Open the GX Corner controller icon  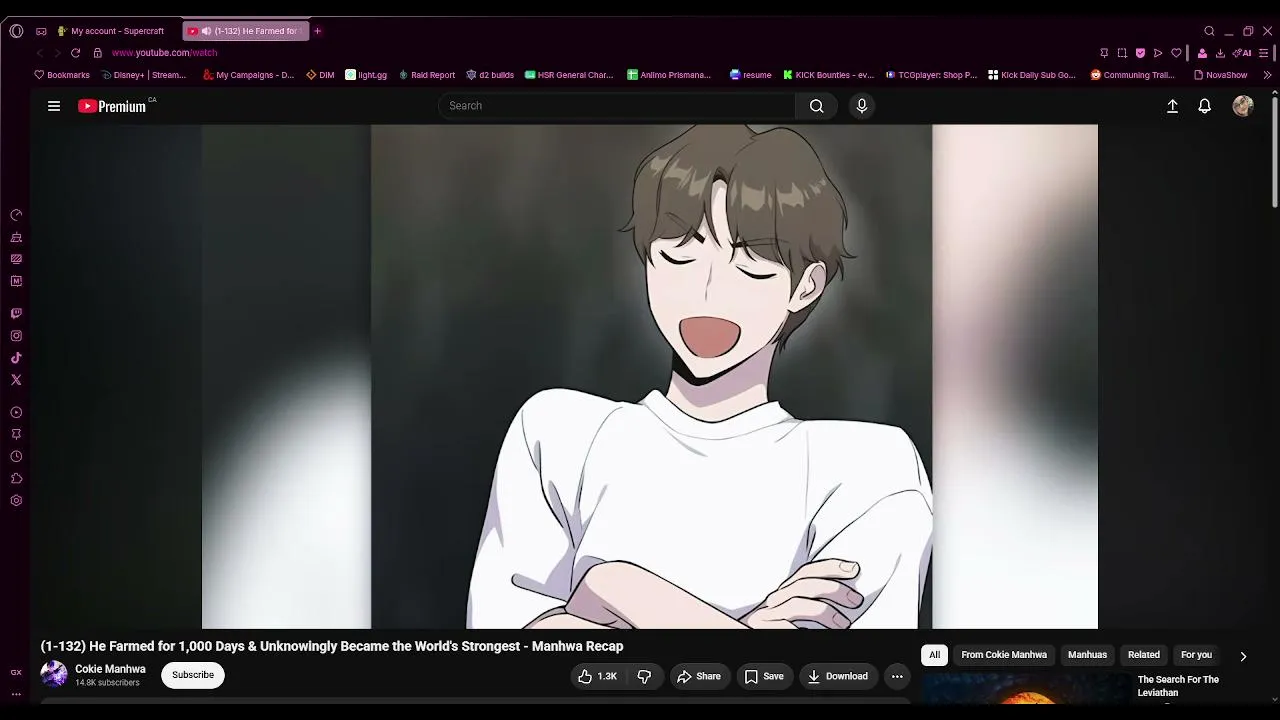(41, 31)
